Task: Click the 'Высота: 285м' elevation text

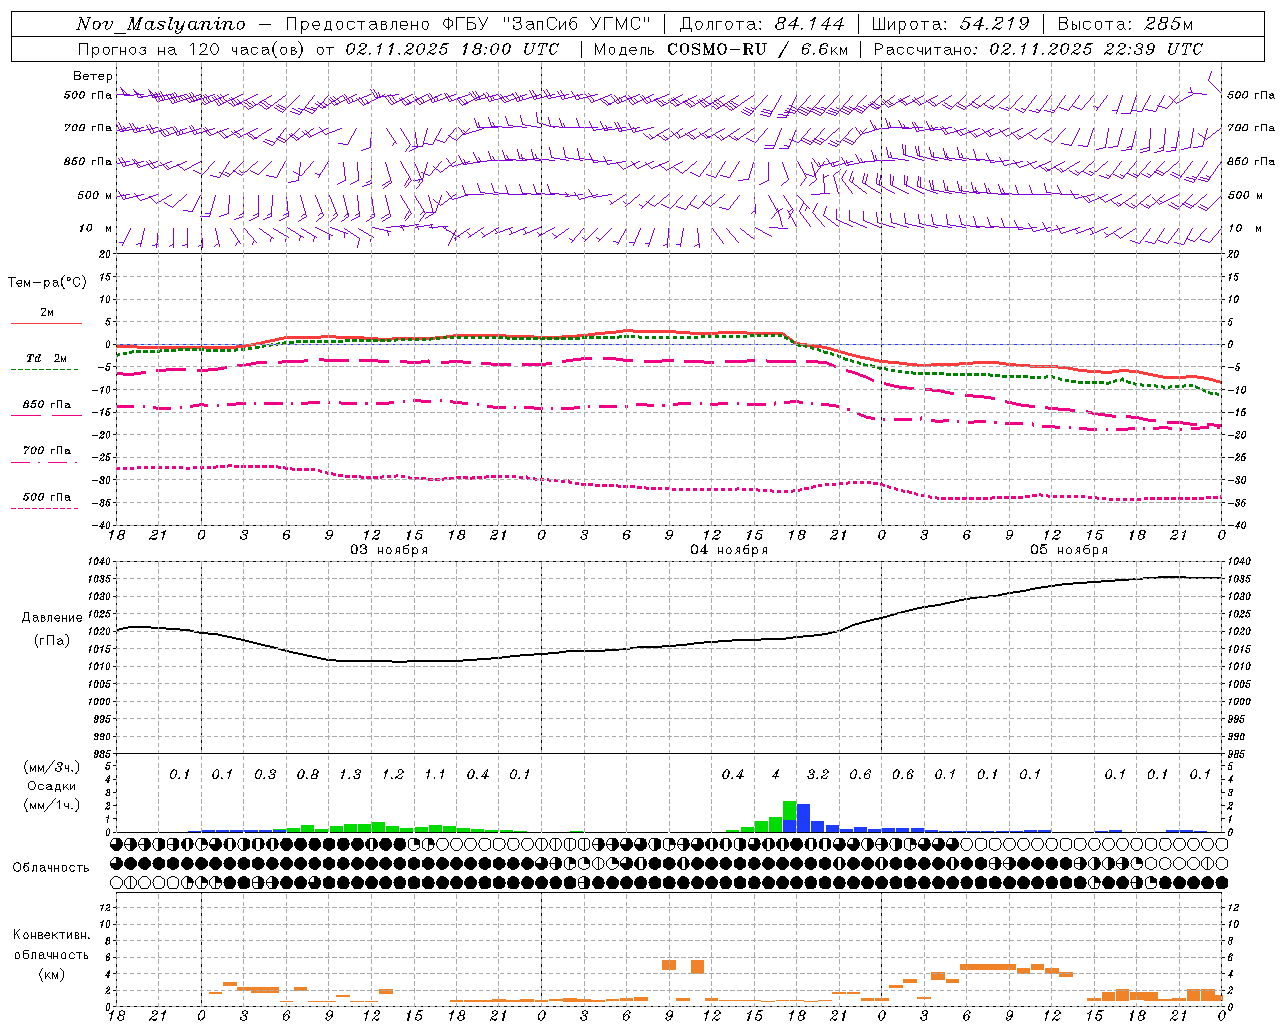Action: (1125, 24)
